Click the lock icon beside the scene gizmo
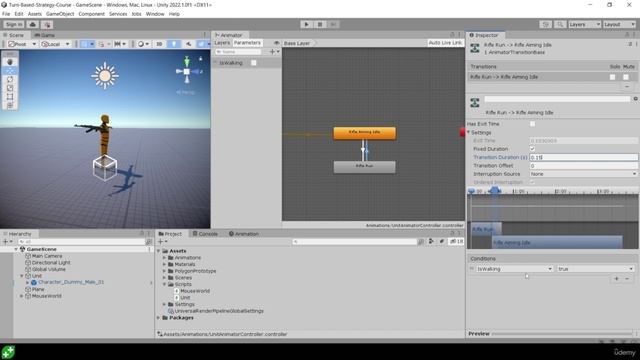Screen dimensions: 640x360 click(200, 59)
